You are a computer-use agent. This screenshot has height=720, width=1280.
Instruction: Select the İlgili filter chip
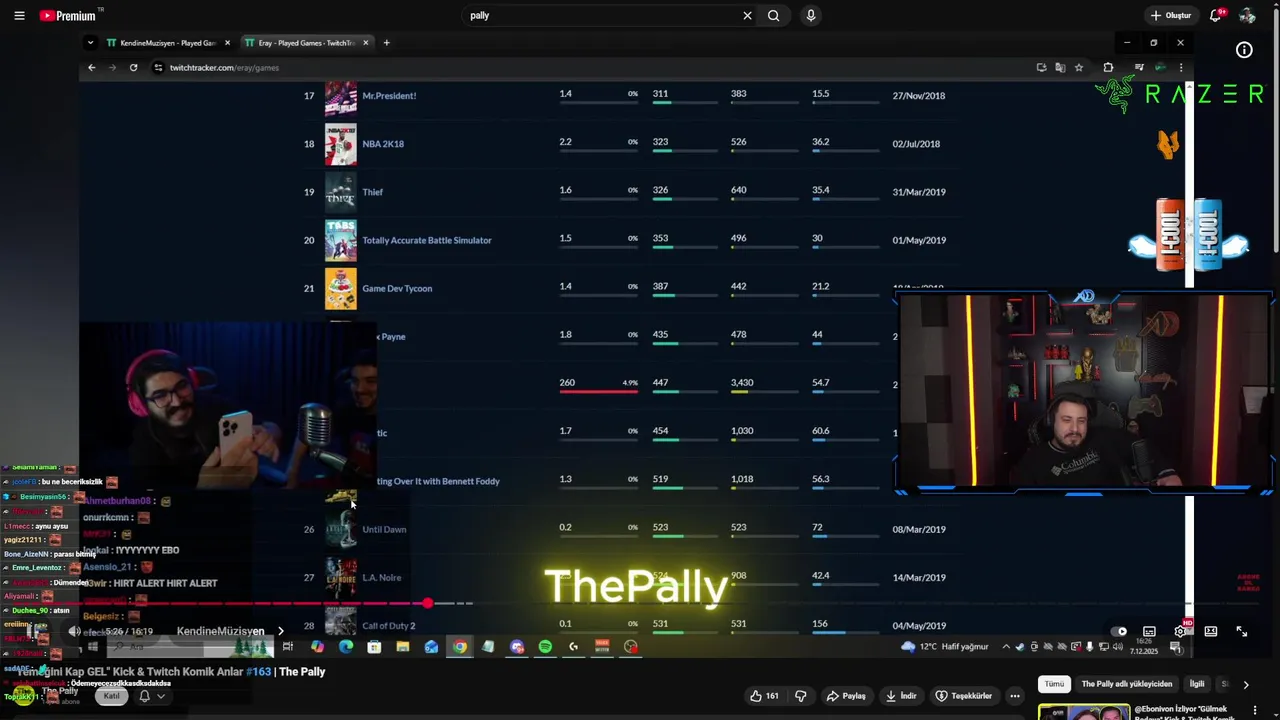tap(1196, 684)
